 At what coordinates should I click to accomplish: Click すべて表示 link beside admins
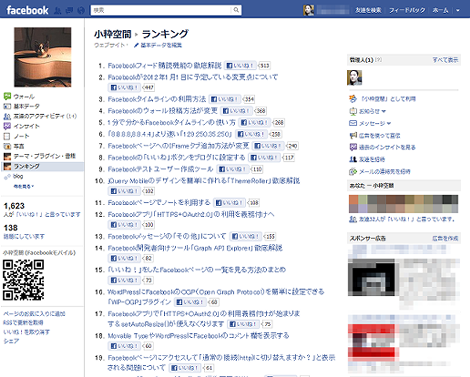[x=445, y=60]
